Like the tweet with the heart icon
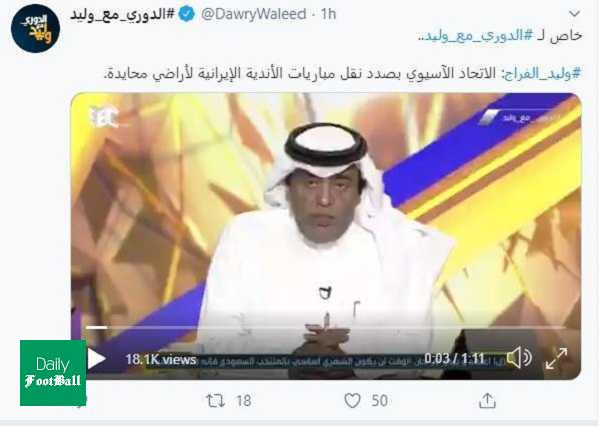The height and width of the screenshot is (426, 600). click(x=352, y=401)
